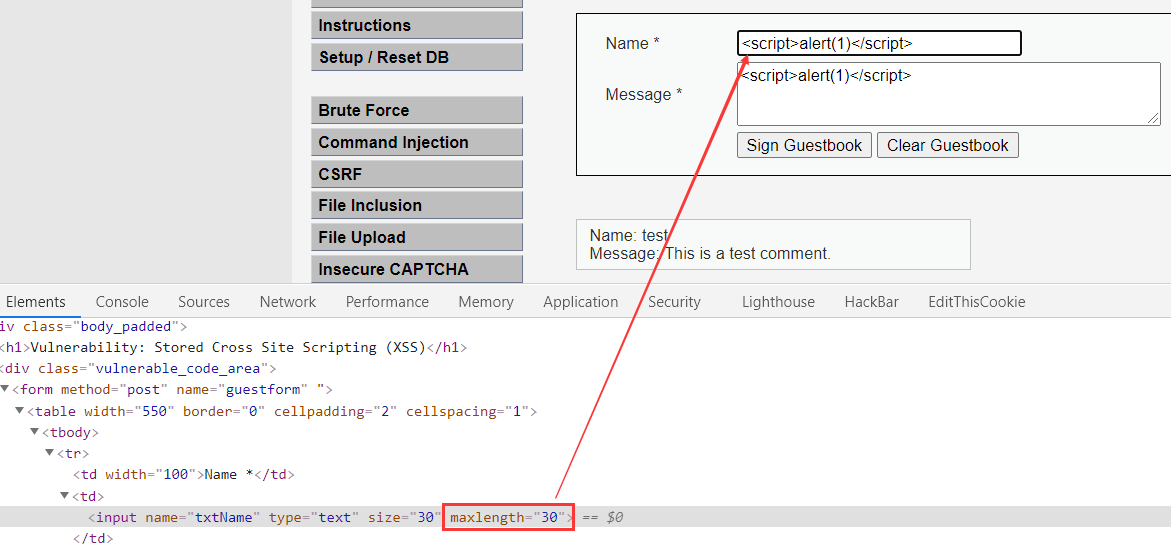This screenshot has height=544, width=1171.
Task: Select the Brute Force vulnerability
Action: [x=417, y=111]
